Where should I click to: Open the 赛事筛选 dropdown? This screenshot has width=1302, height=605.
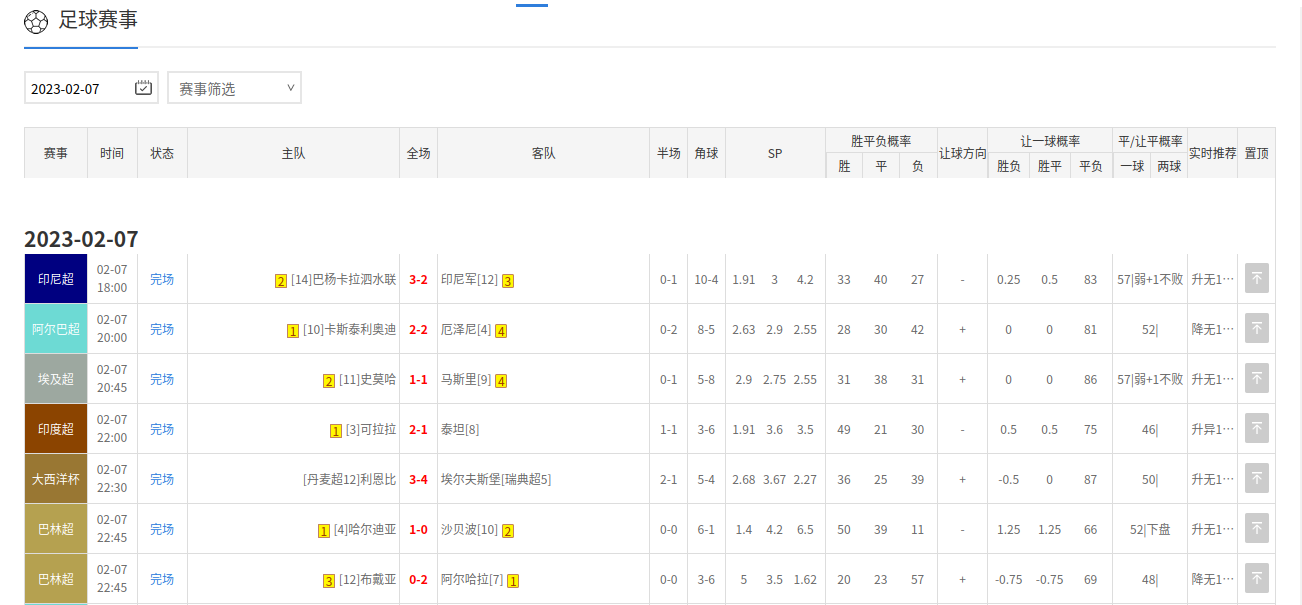click(234, 88)
